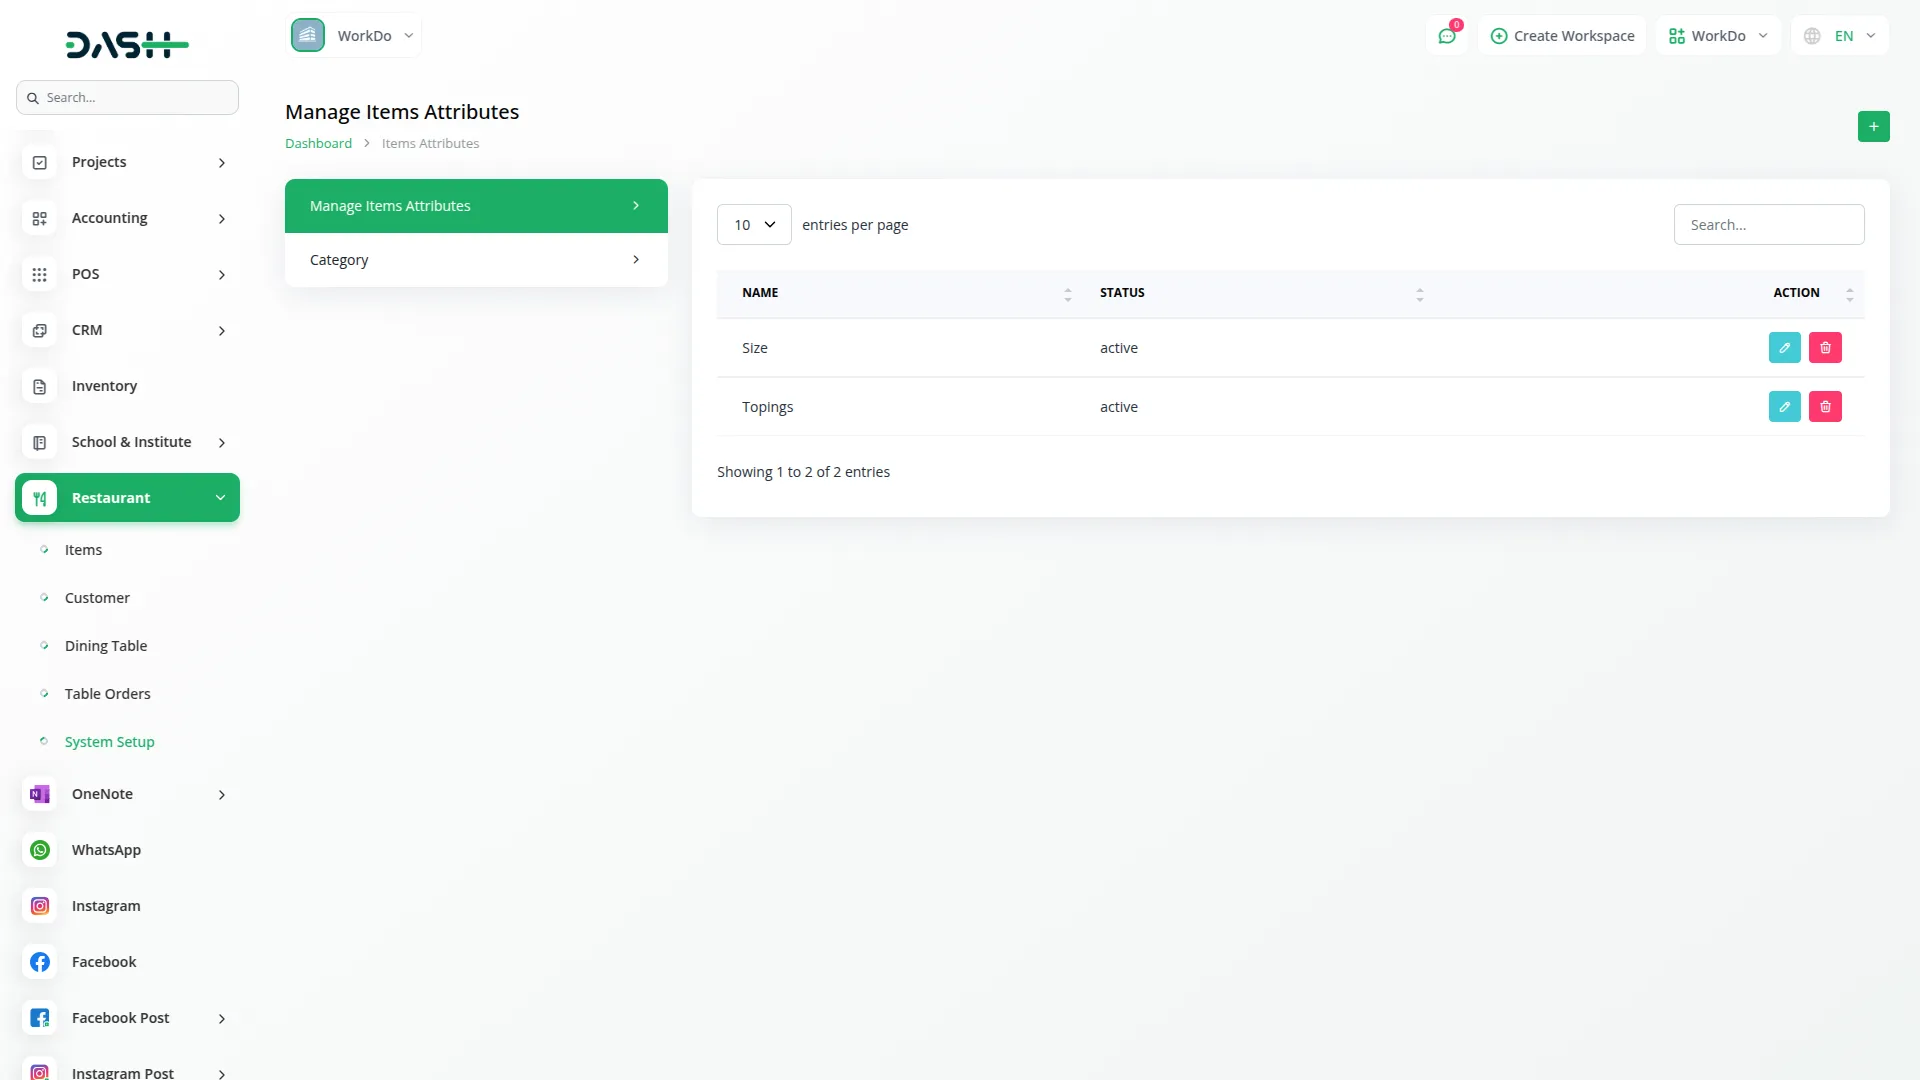This screenshot has width=1920, height=1080.
Task: Click the WhatsApp icon
Action: 40,850
